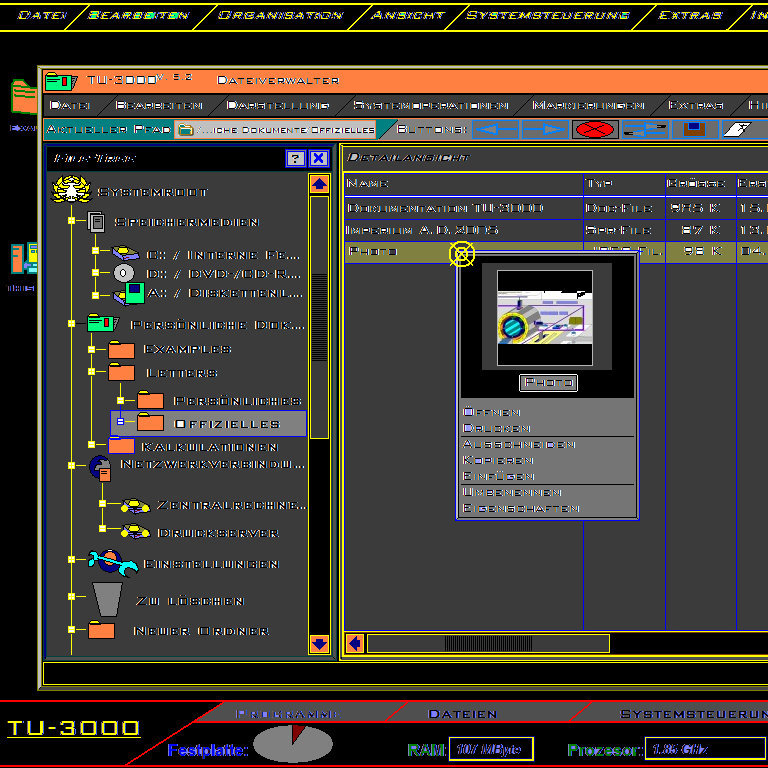Click the floppy disk save icon in toolbar

tap(694, 129)
